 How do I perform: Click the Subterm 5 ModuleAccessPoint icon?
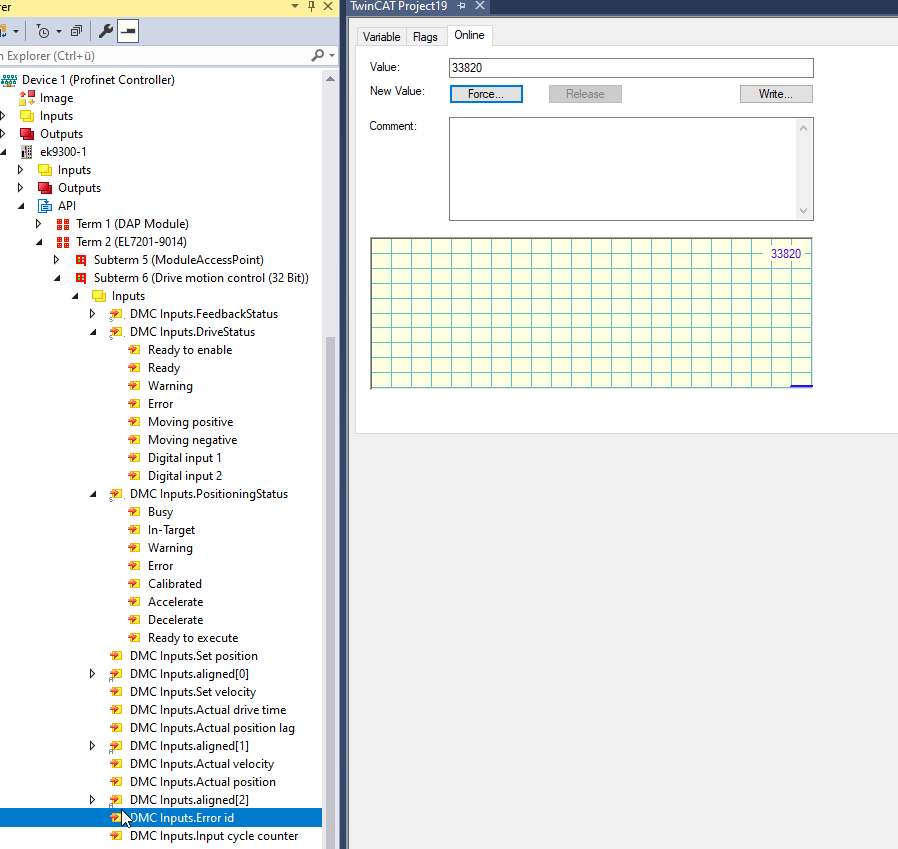pyautogui.click(x=81, y=260)
